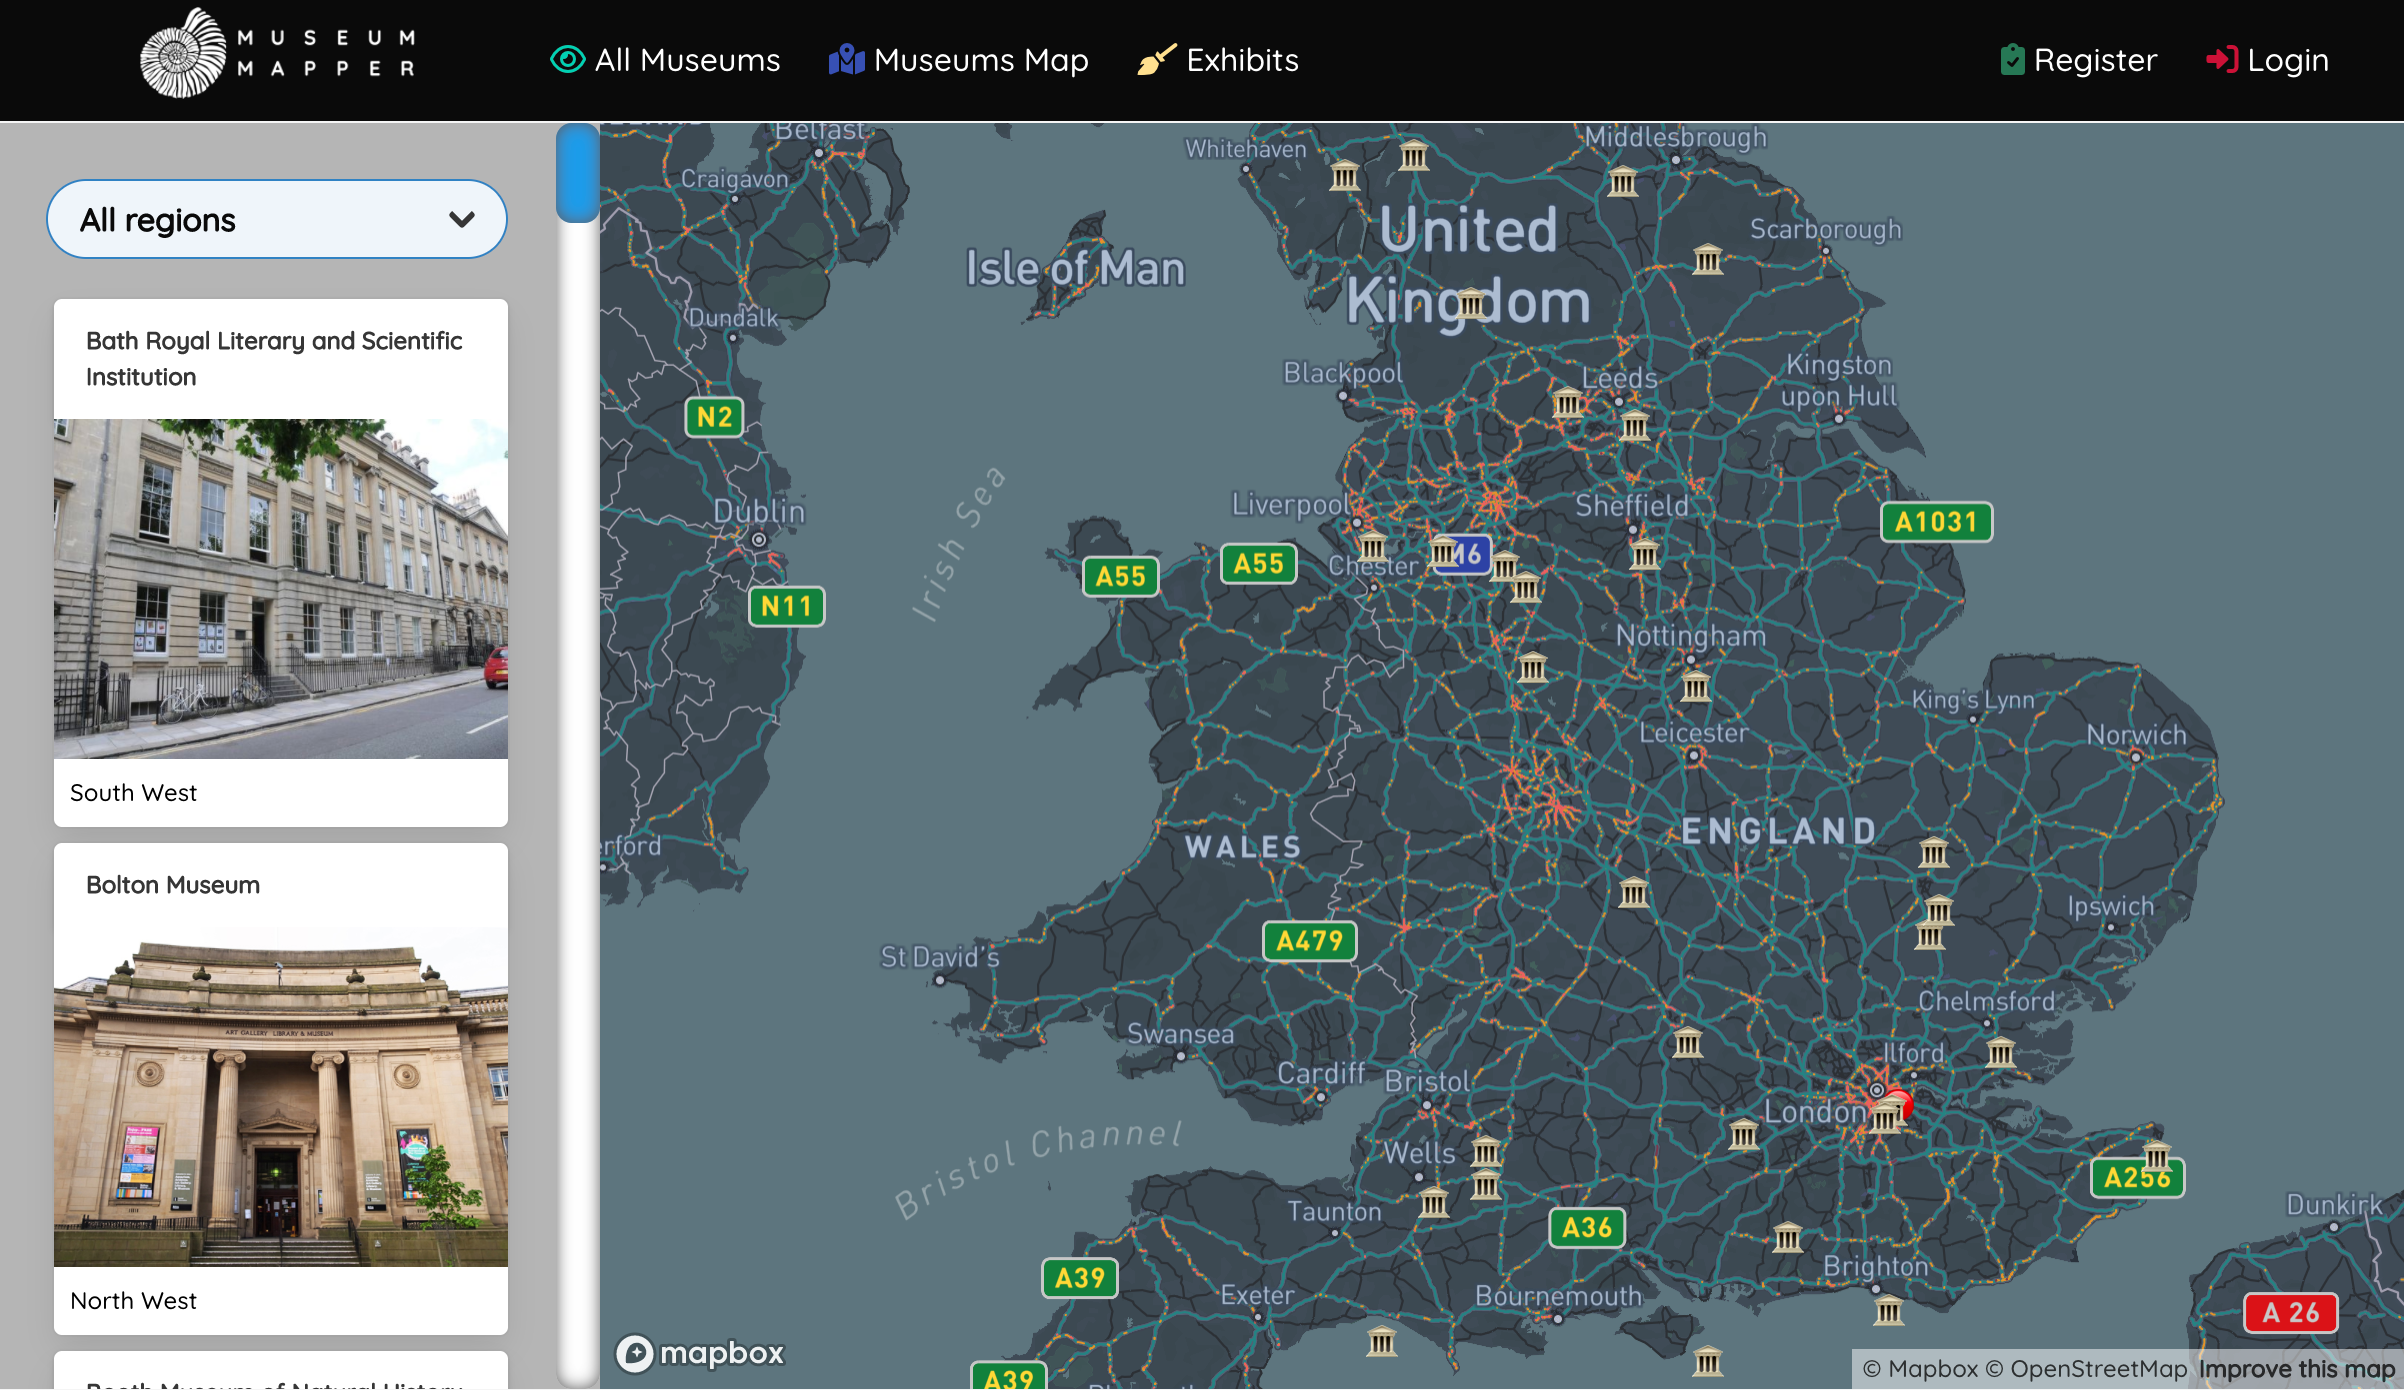This screenshot has height=1390, width=2404.
Task: Select museum marker on Kingdom label
Action: (1471, 303)
